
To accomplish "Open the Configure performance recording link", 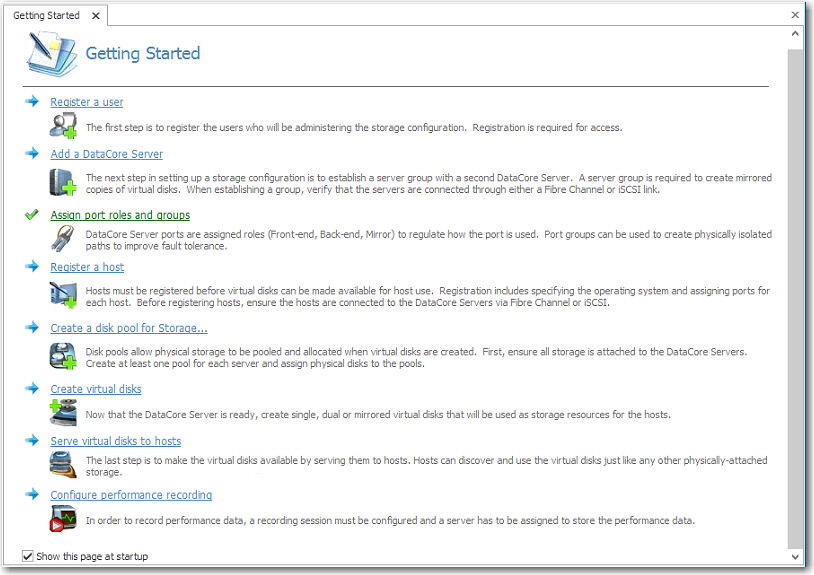I will tap(131, 495).
